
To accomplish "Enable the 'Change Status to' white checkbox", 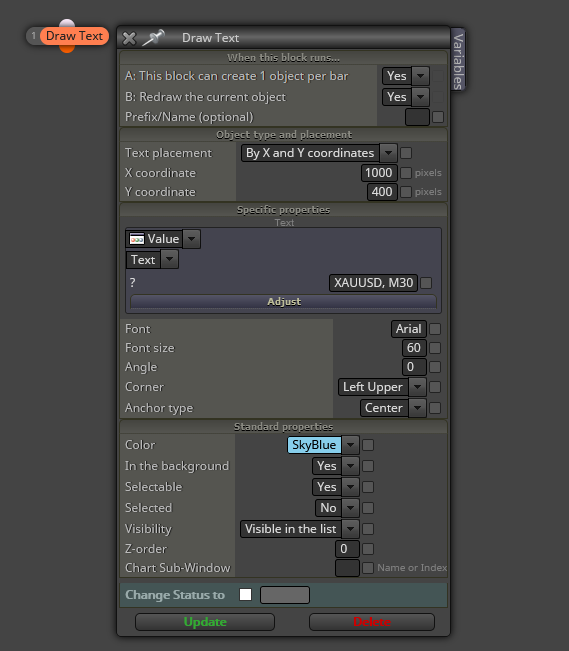I will pos(245,595).
